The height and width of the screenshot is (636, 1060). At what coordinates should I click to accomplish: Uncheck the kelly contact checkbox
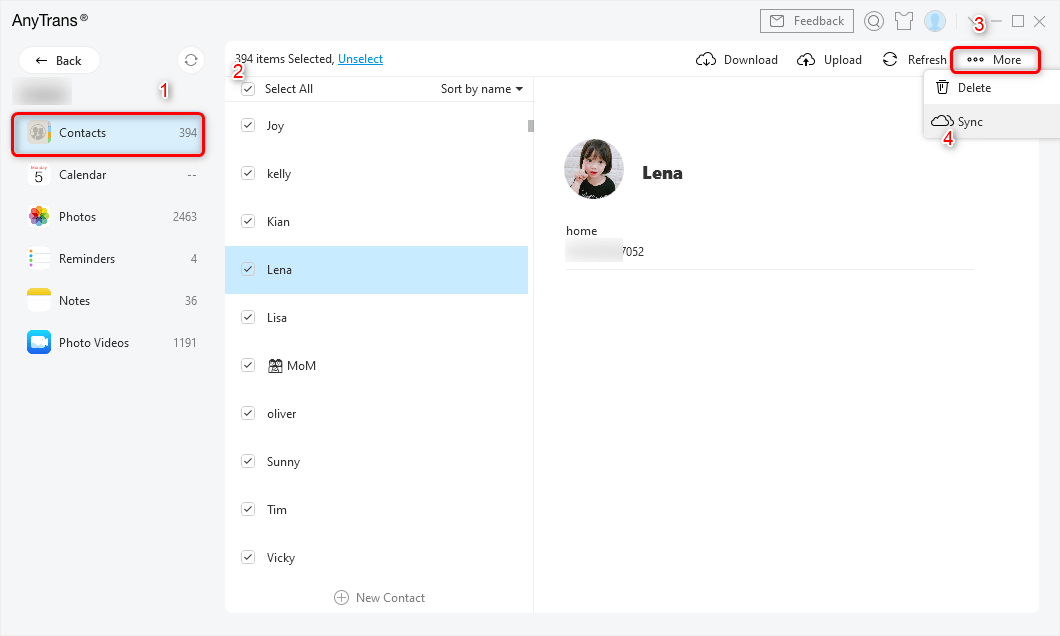[x=248, y=173]
